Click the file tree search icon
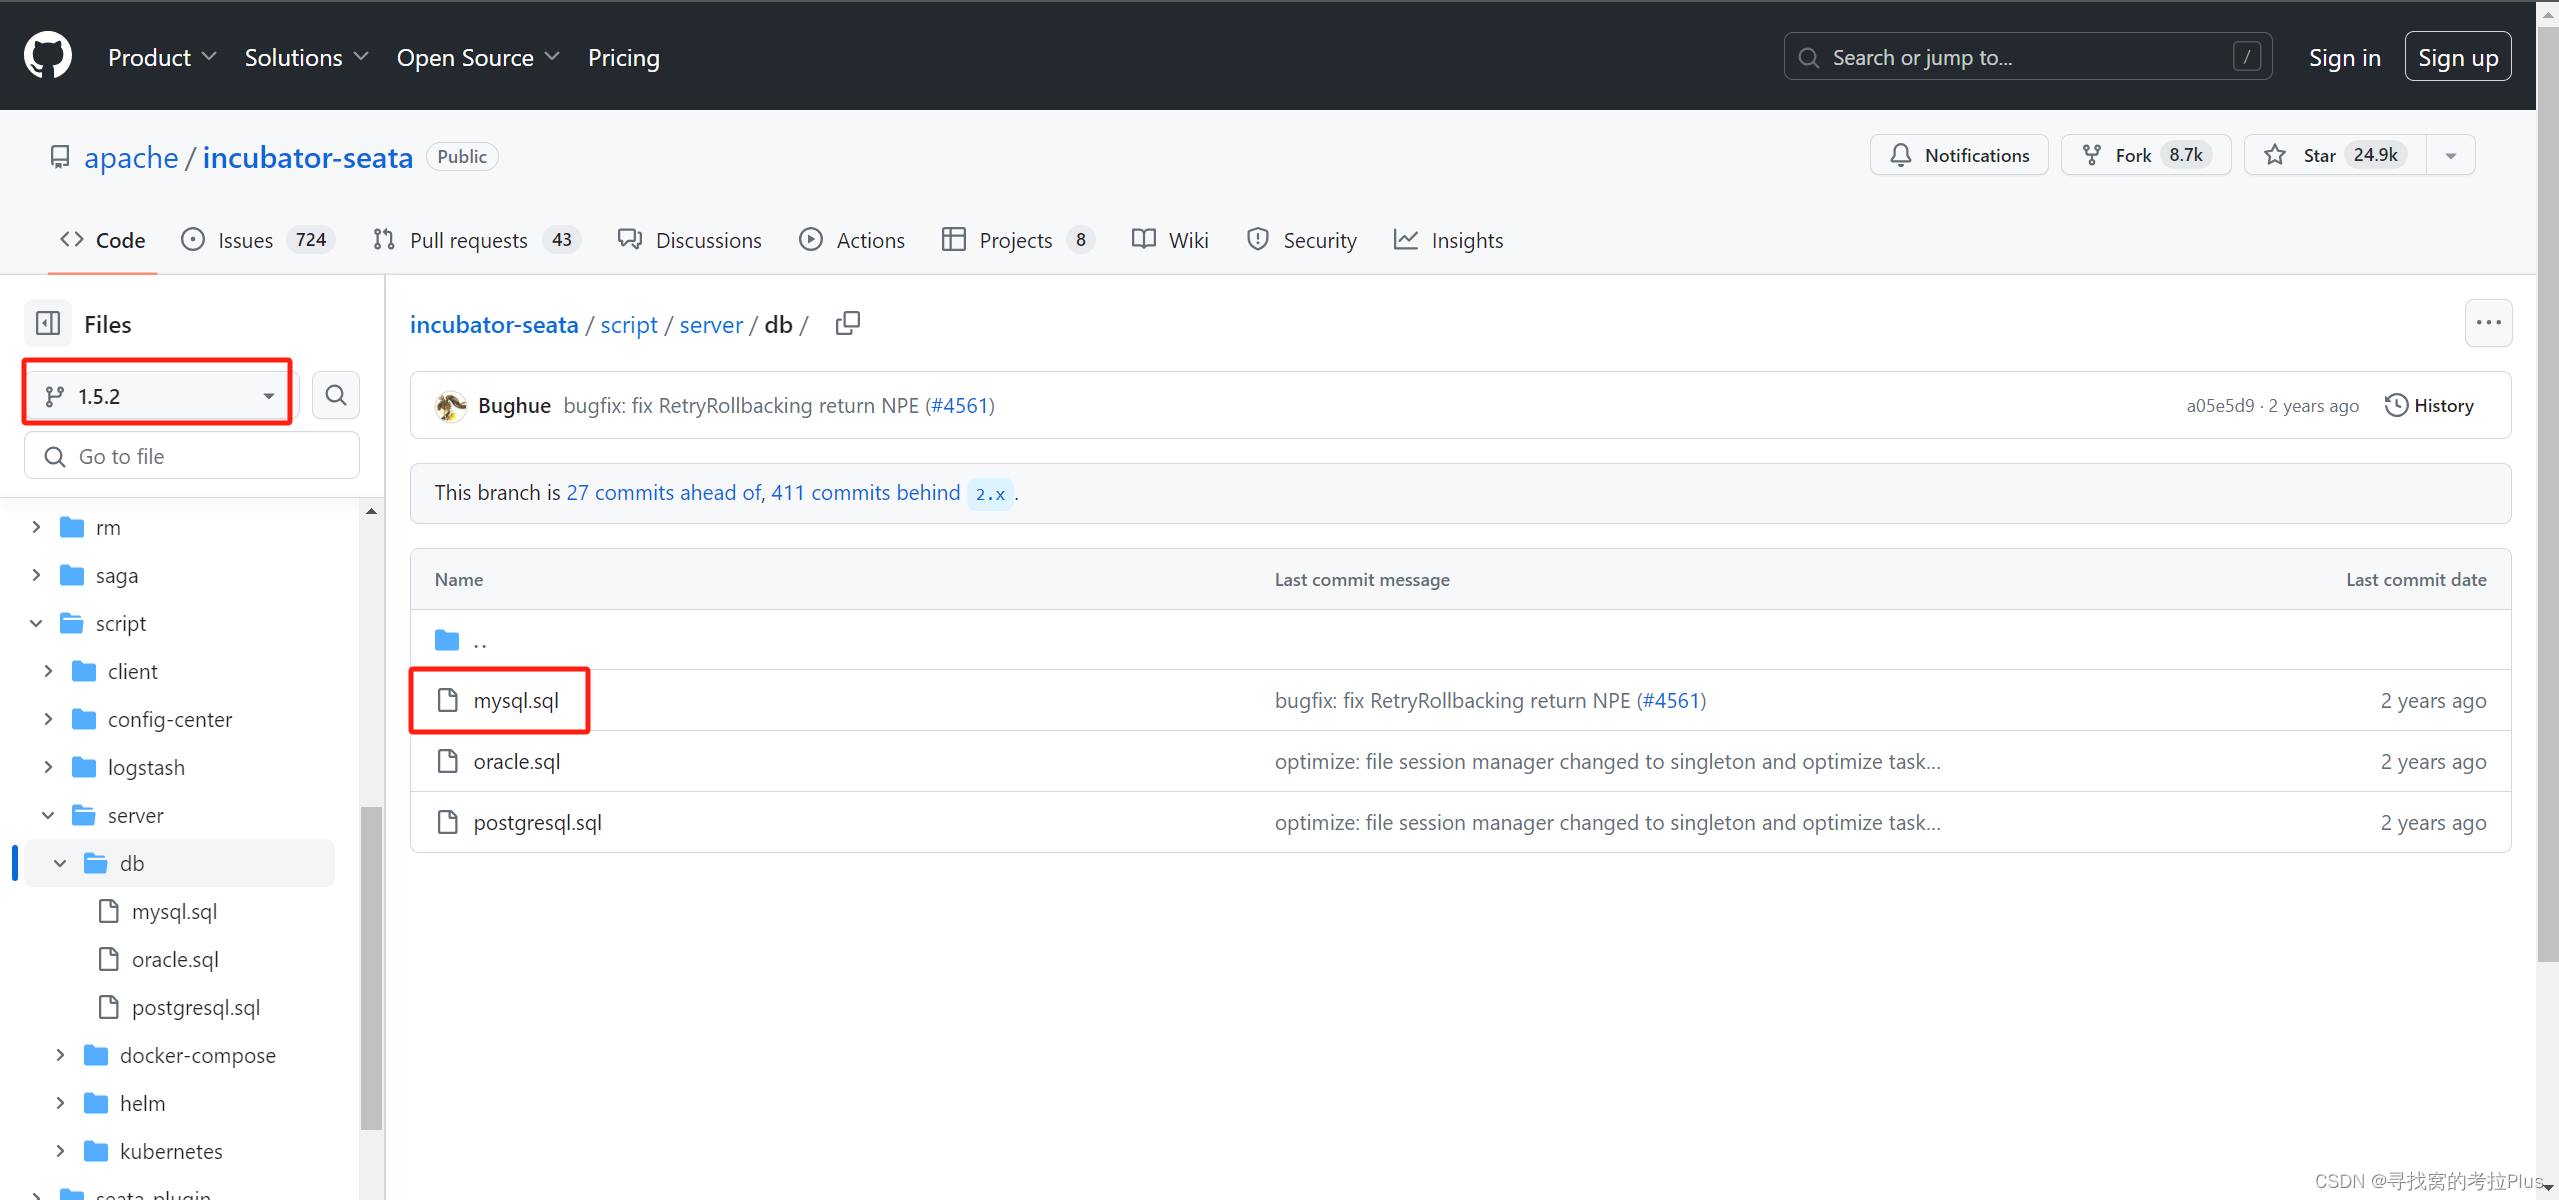Image resolution: width=2559 pixels, height=1200 pixels. point(336,396)
